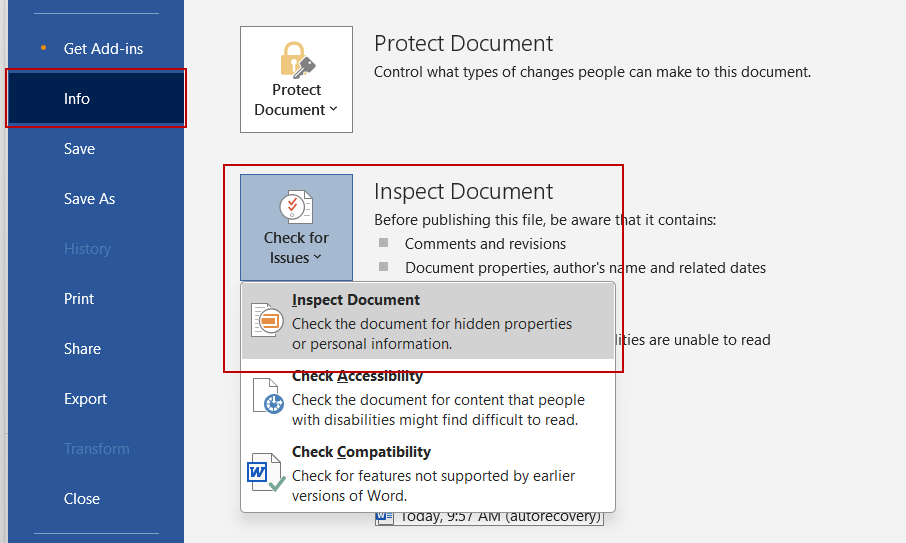The height and width of the screenshot is (543, 906).
Task: Open the Save As page
Action: [89, 199]
